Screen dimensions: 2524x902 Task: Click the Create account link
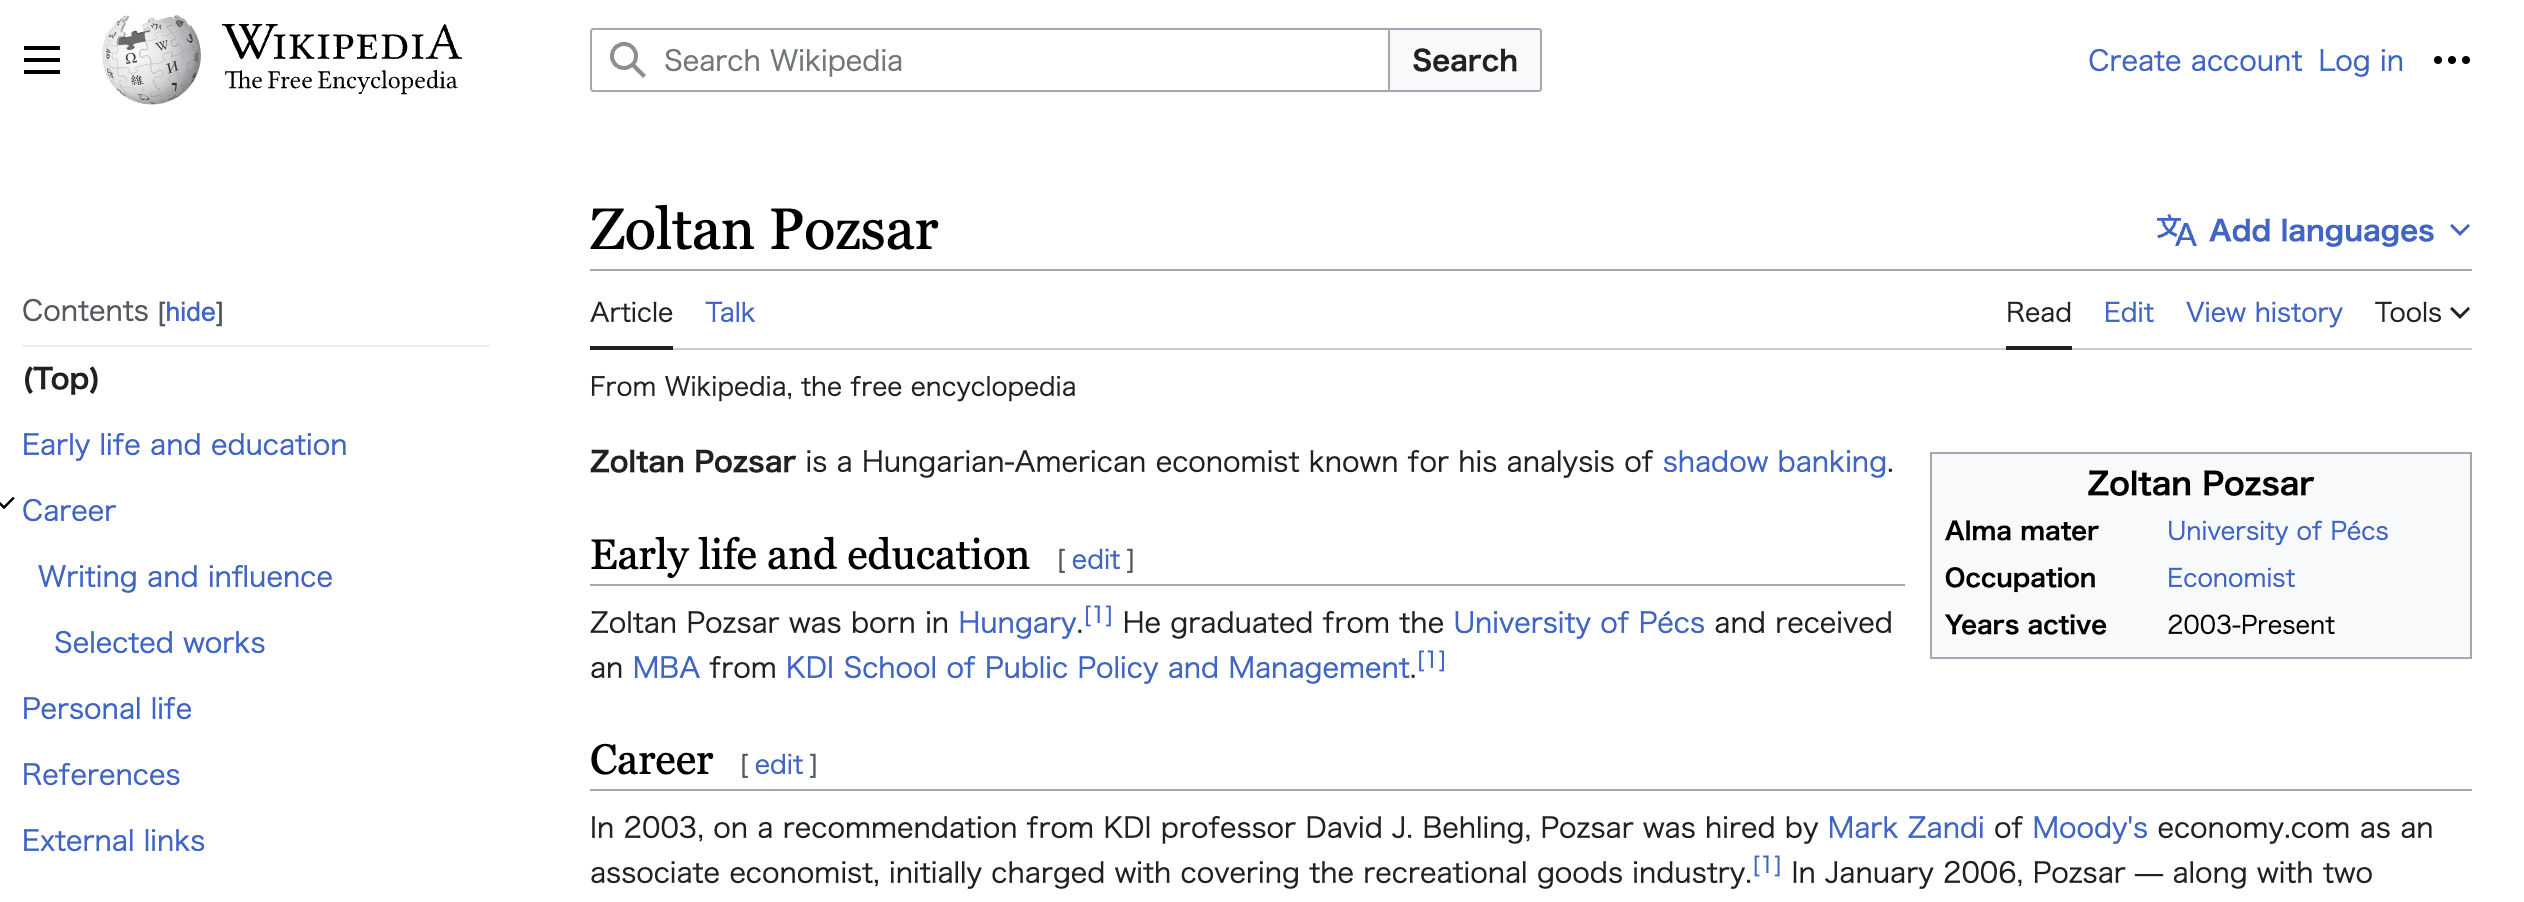(x=2194, y=61)
